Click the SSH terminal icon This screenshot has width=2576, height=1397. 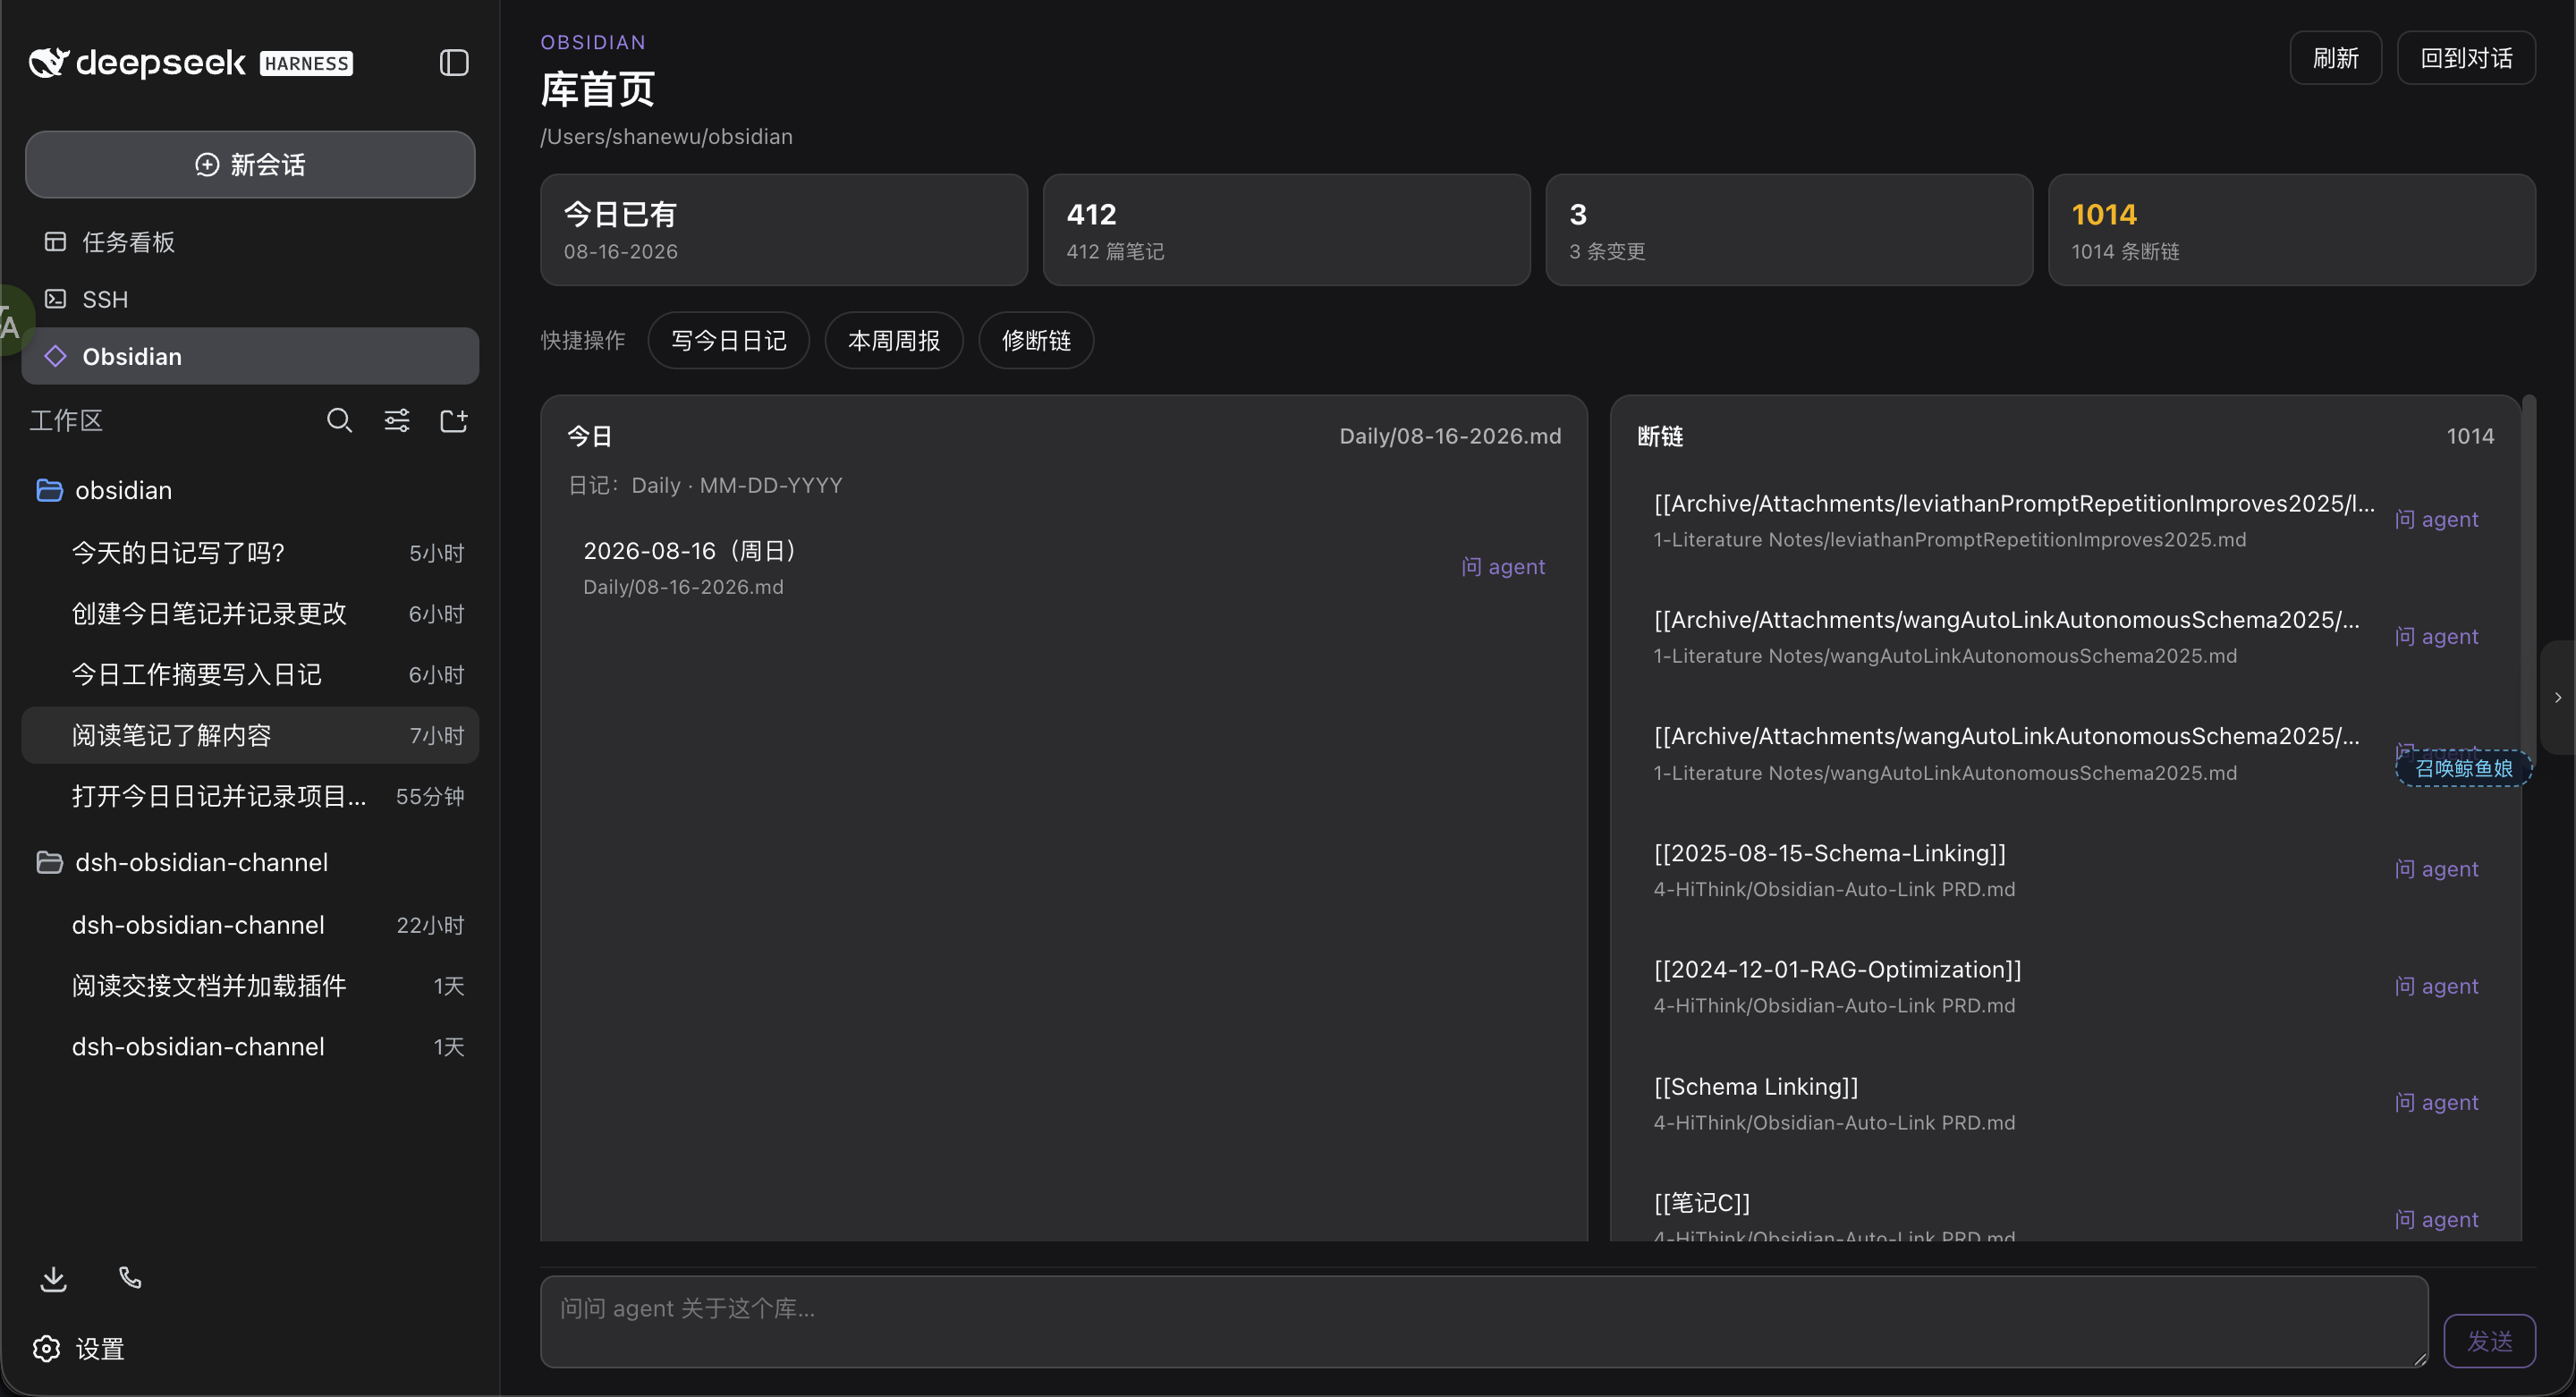click(55, 299)
